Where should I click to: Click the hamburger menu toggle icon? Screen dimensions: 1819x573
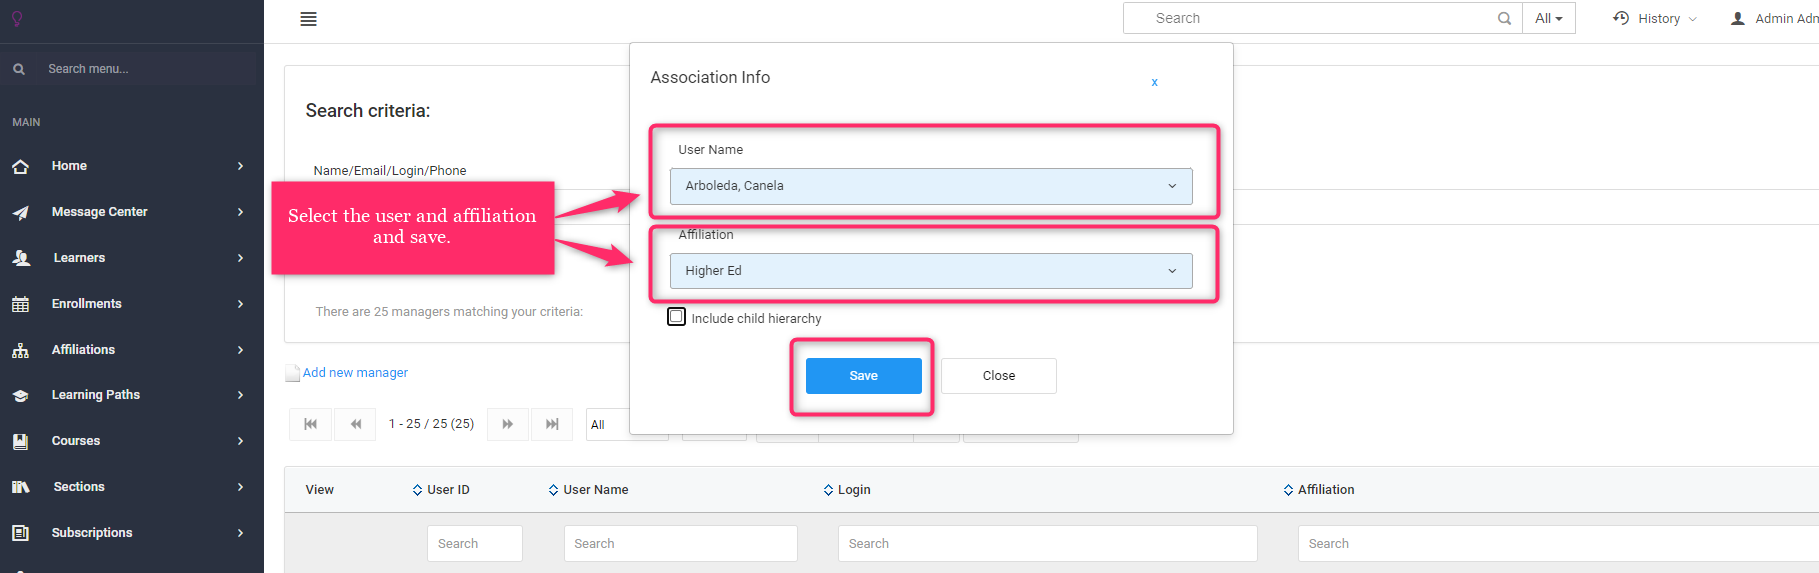click(308, 19)
